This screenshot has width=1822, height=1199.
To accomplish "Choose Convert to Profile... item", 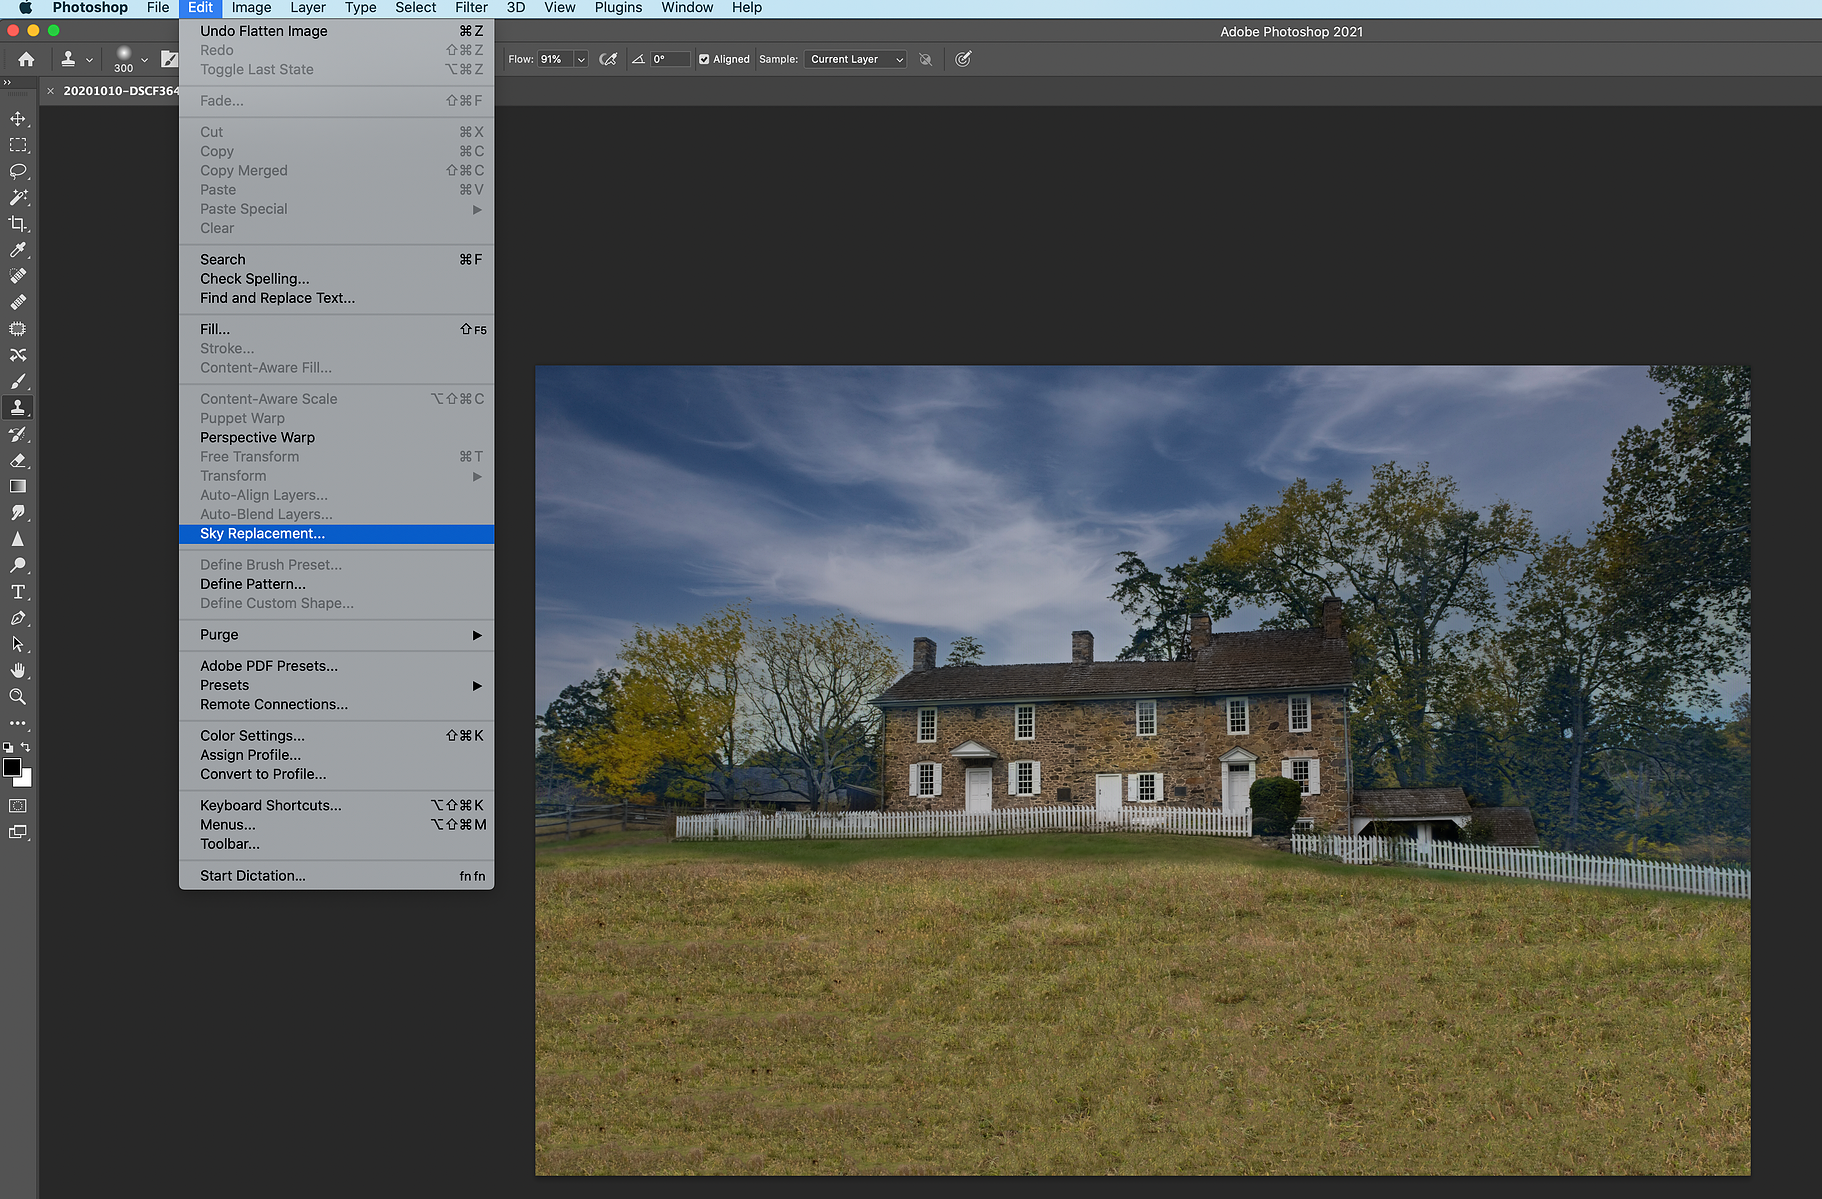I will [336, 774].
